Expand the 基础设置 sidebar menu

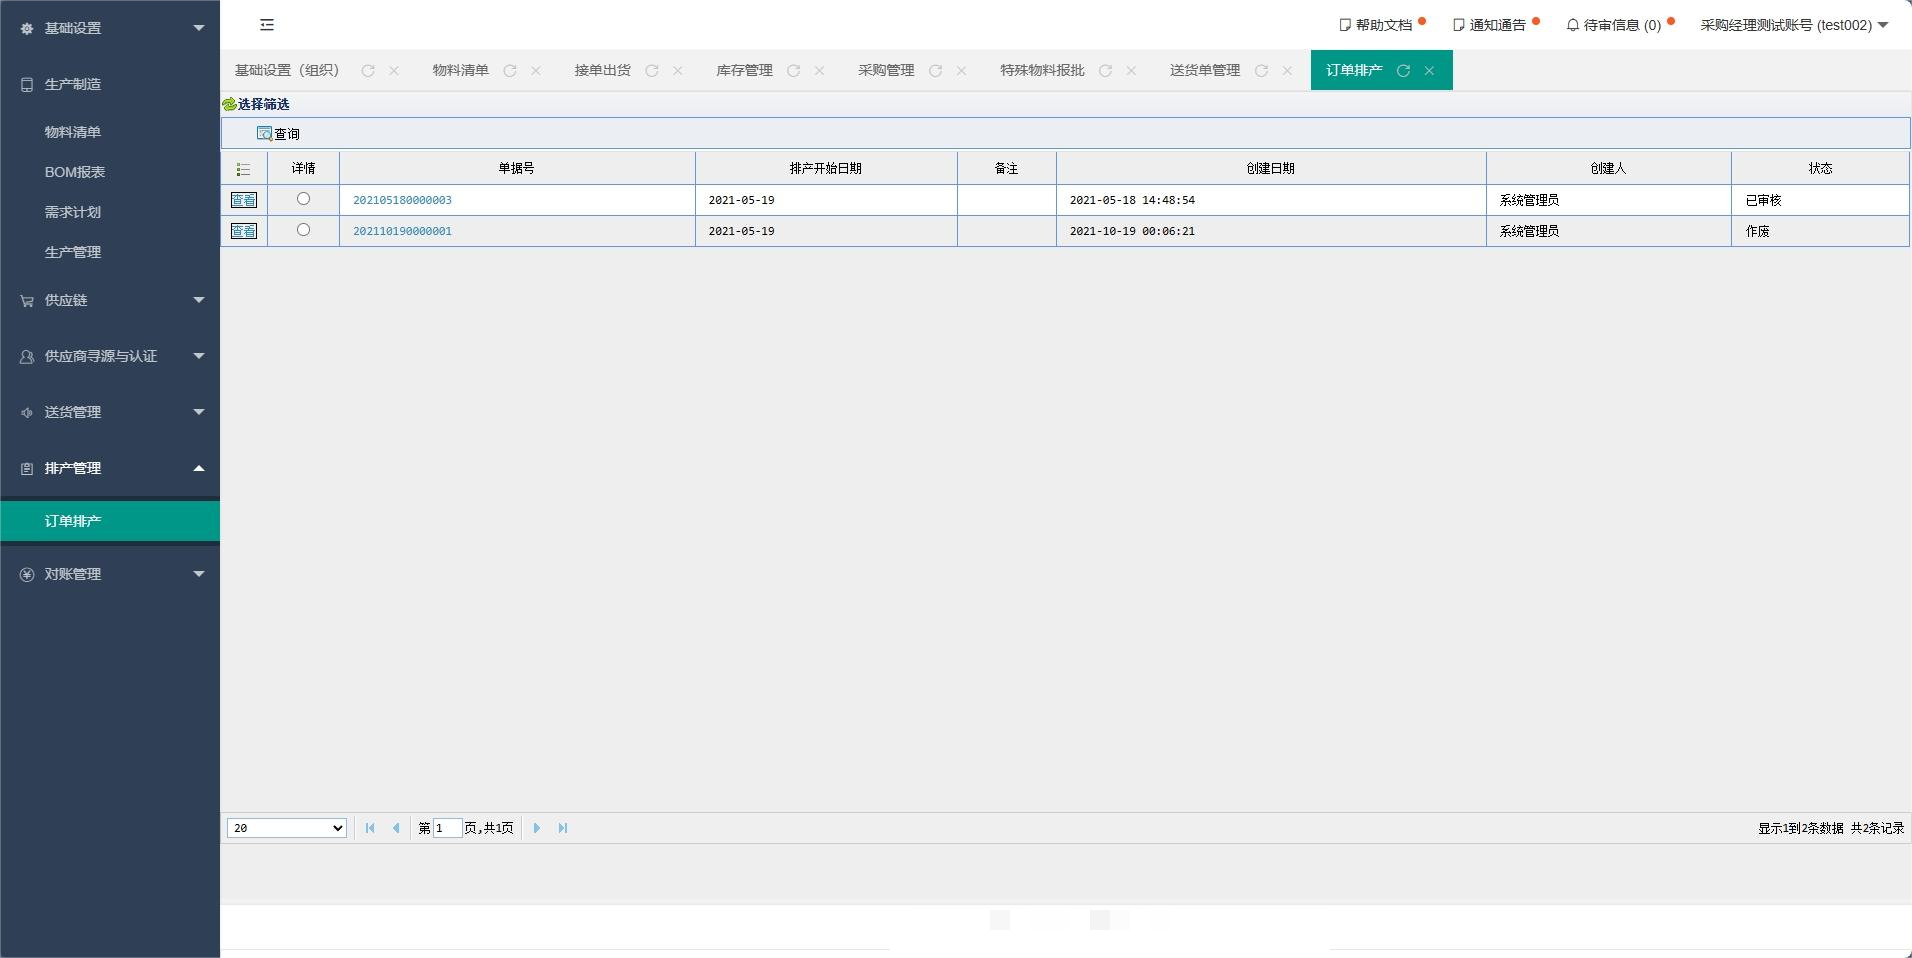[x=110, y=28]
